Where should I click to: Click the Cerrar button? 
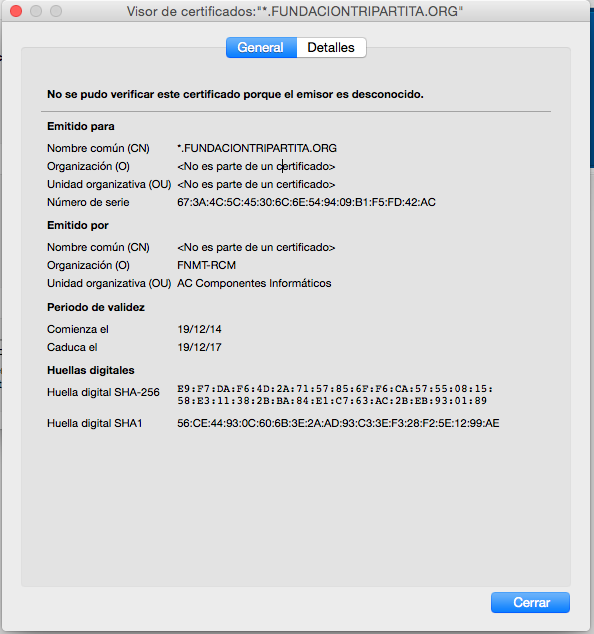tap(531, 602)
